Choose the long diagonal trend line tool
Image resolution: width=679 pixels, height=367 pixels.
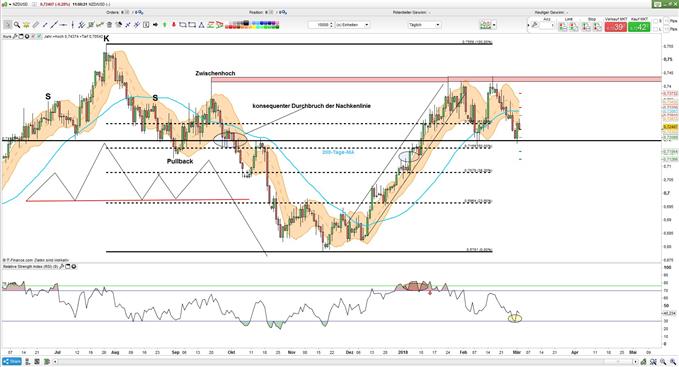coord(54,25)
